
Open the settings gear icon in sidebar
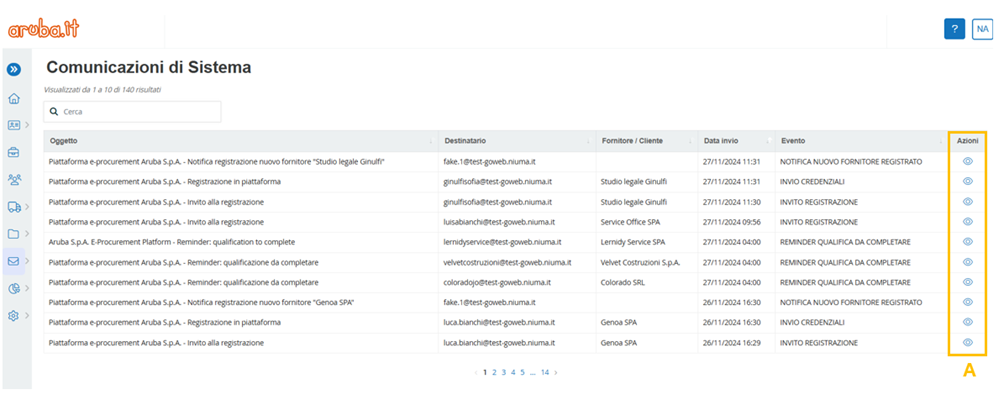[13, 316]
